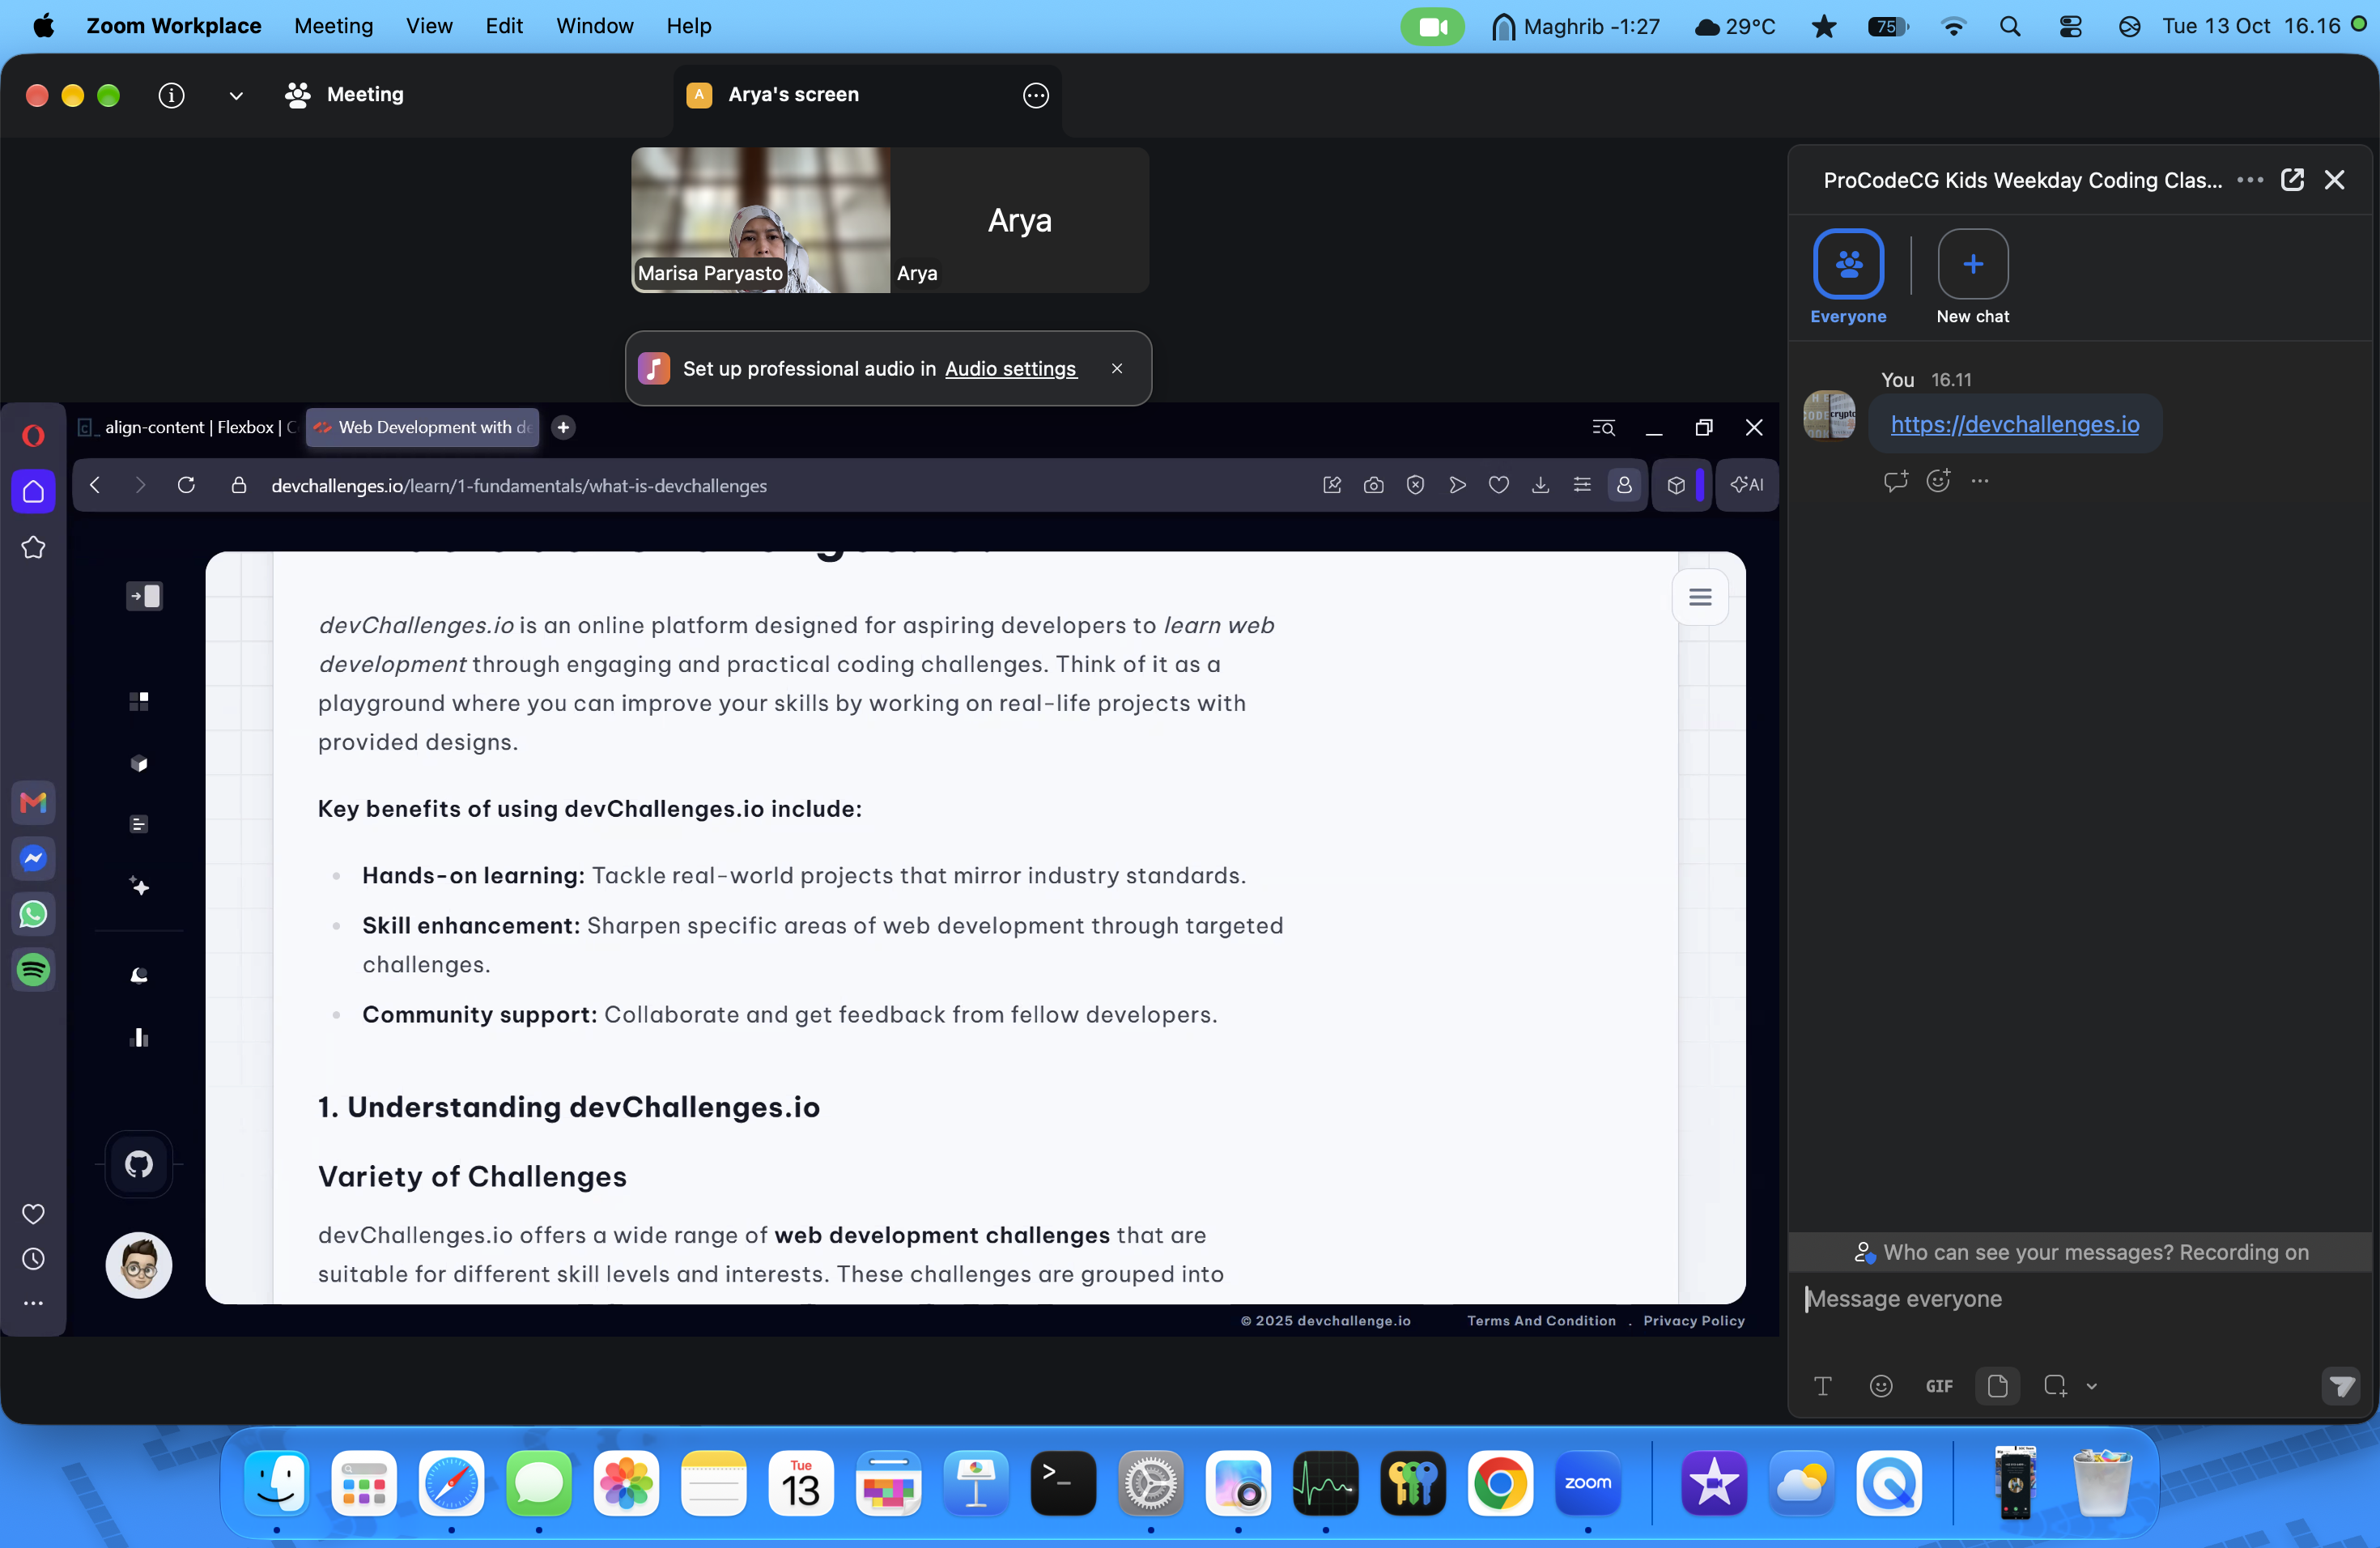The image size is (2380, 1548).
Task: Open the text formatting tool in chat
Action: [x=1823, y=1386]
